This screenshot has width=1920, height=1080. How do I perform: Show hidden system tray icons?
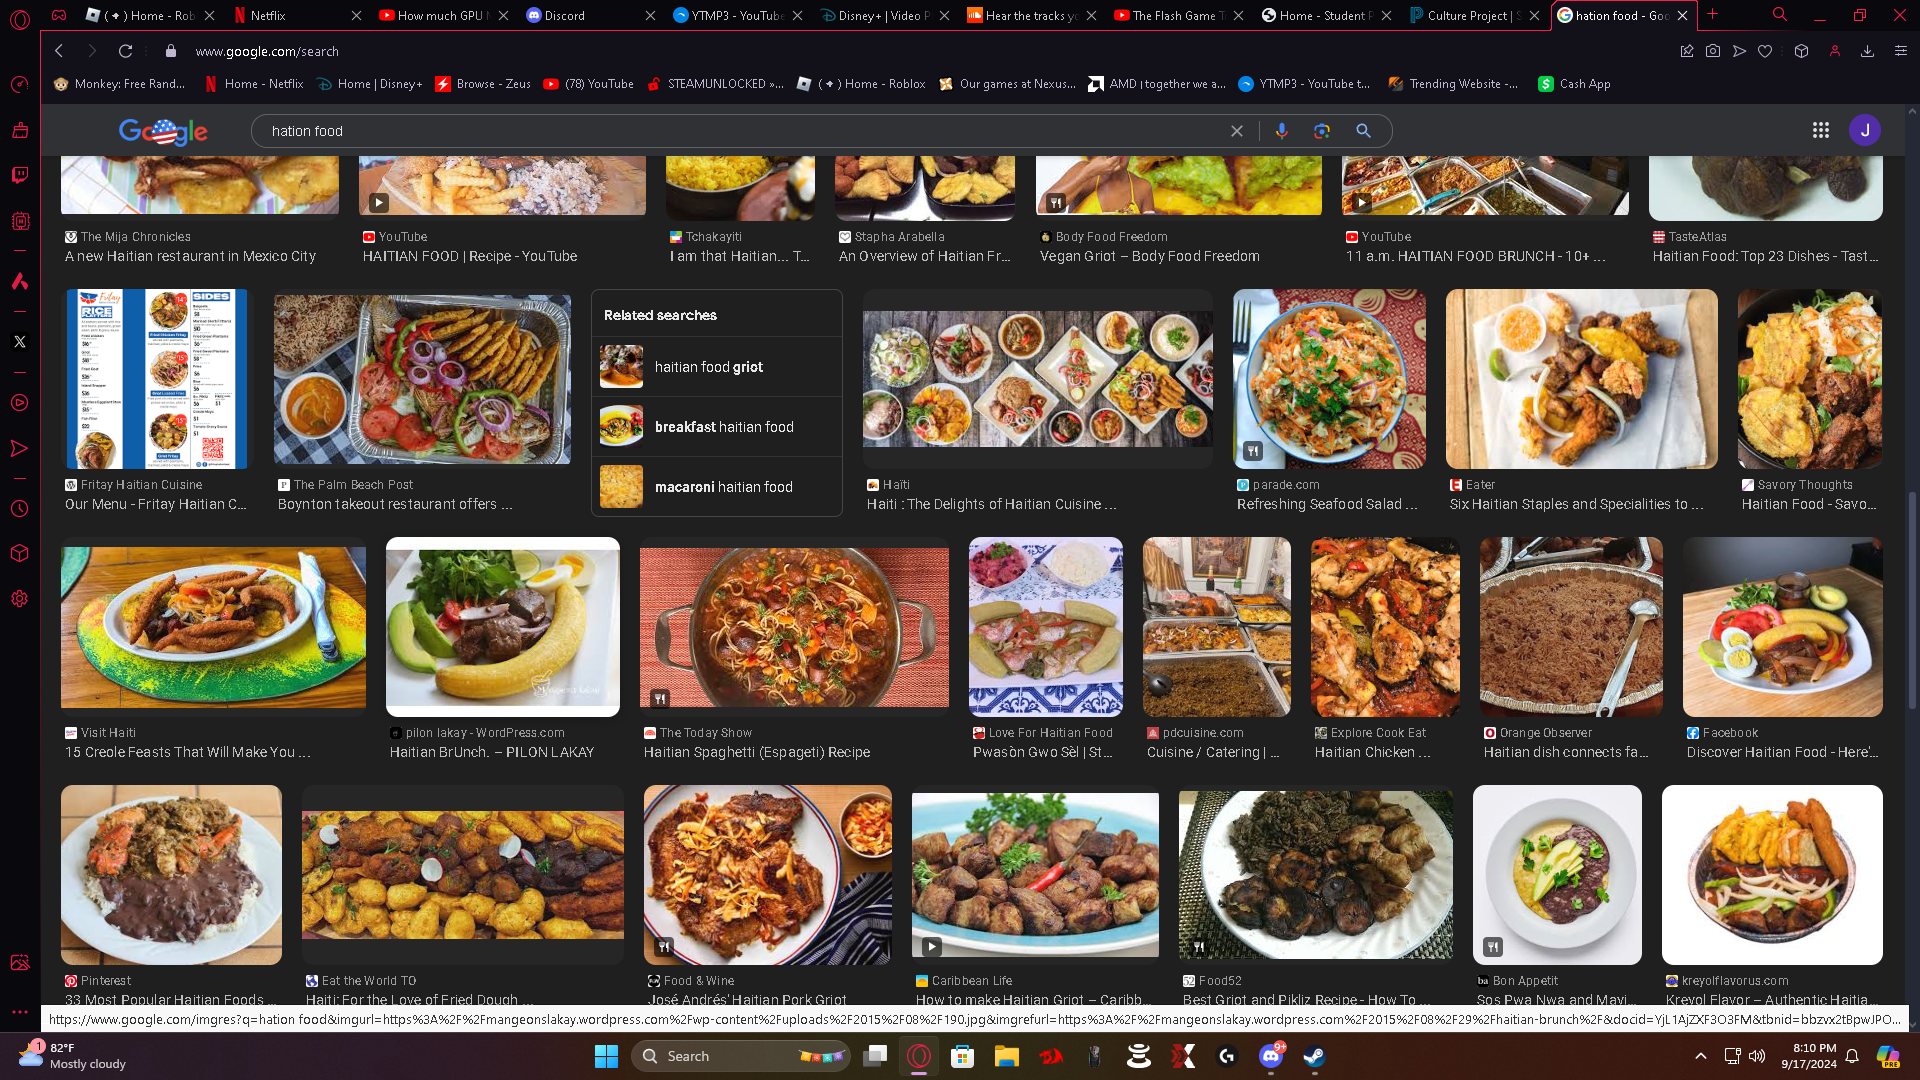(1700, 1056)
